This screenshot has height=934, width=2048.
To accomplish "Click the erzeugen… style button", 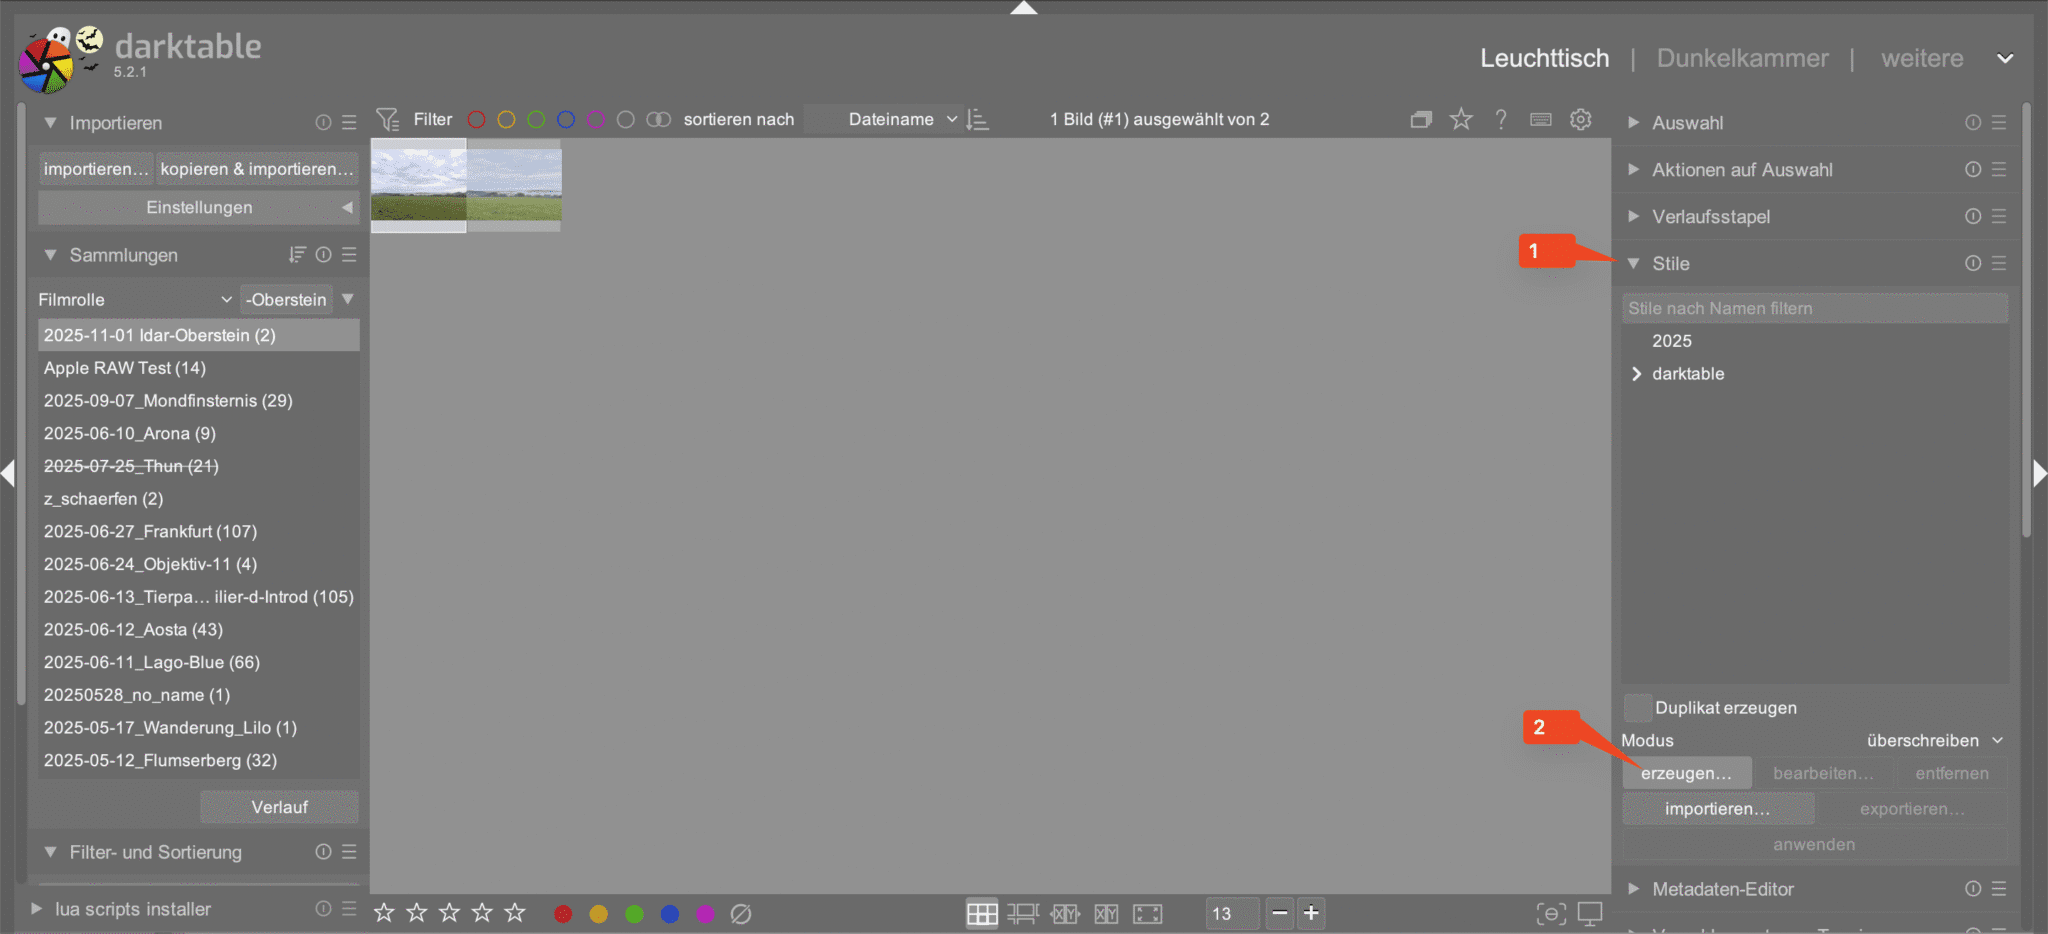I will 1686,773.
